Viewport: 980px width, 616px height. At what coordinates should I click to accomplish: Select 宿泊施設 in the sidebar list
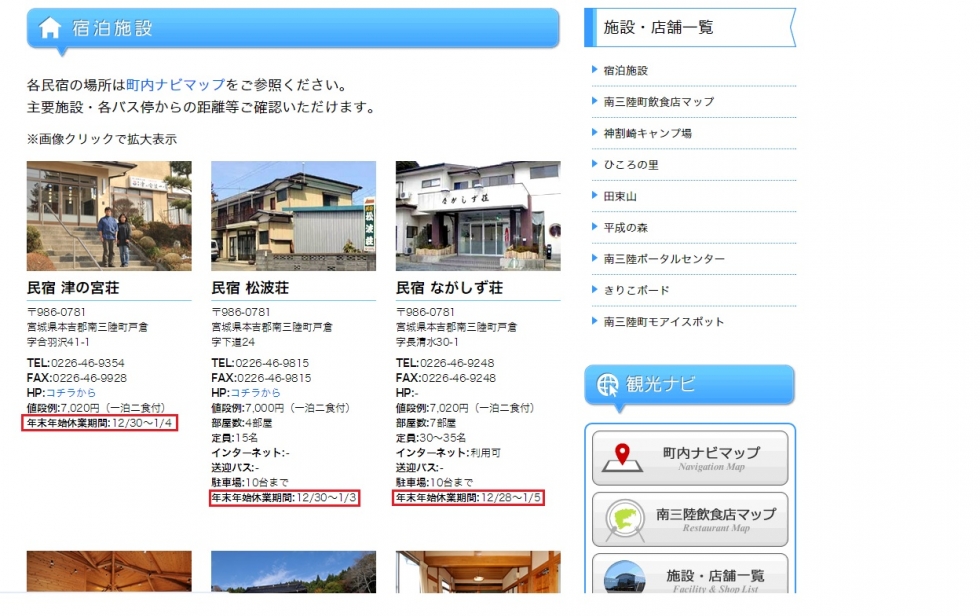pos(625,71)
